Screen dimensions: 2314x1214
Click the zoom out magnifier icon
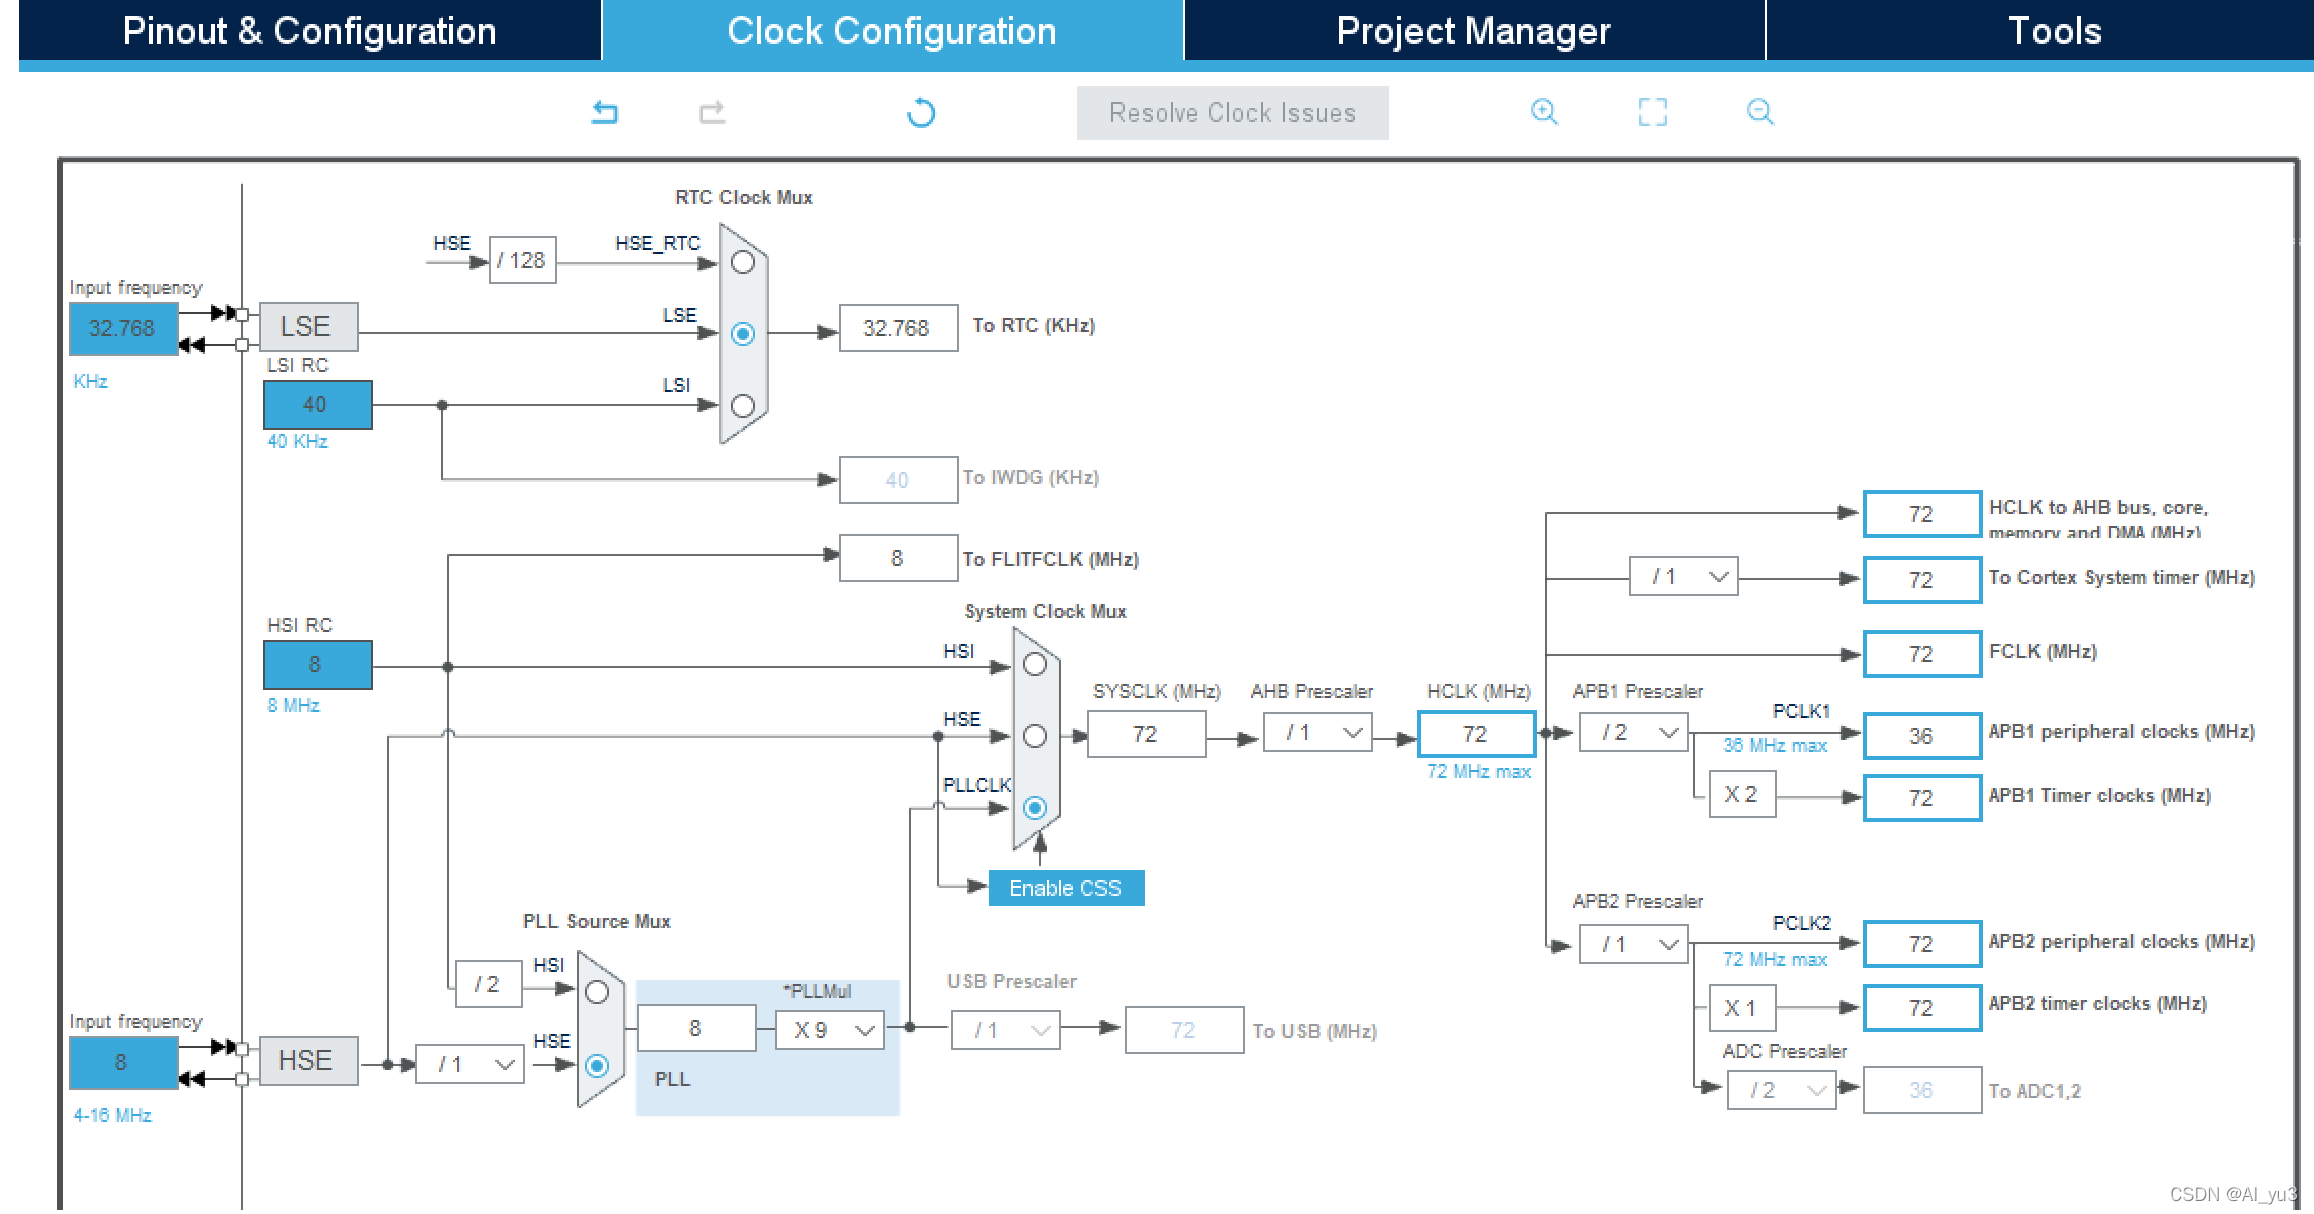[1760, 111]
